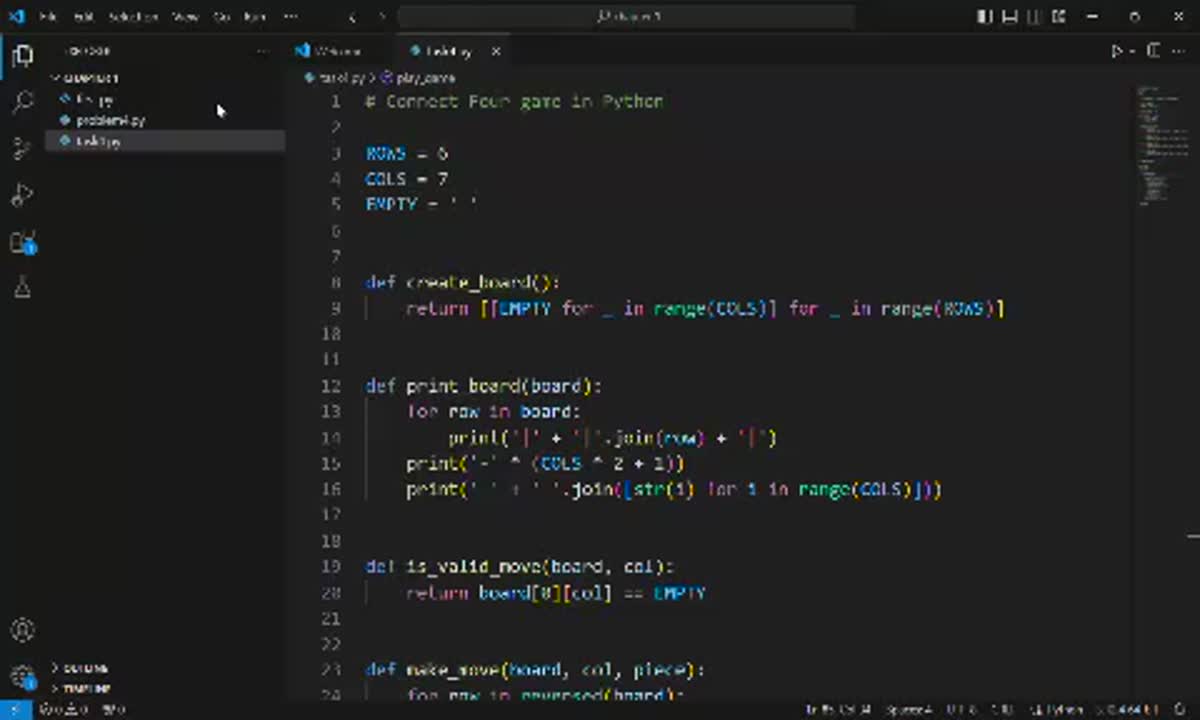Click the command center search box
The width and height of the screenshot is (1200, 720).
point(627,17)
